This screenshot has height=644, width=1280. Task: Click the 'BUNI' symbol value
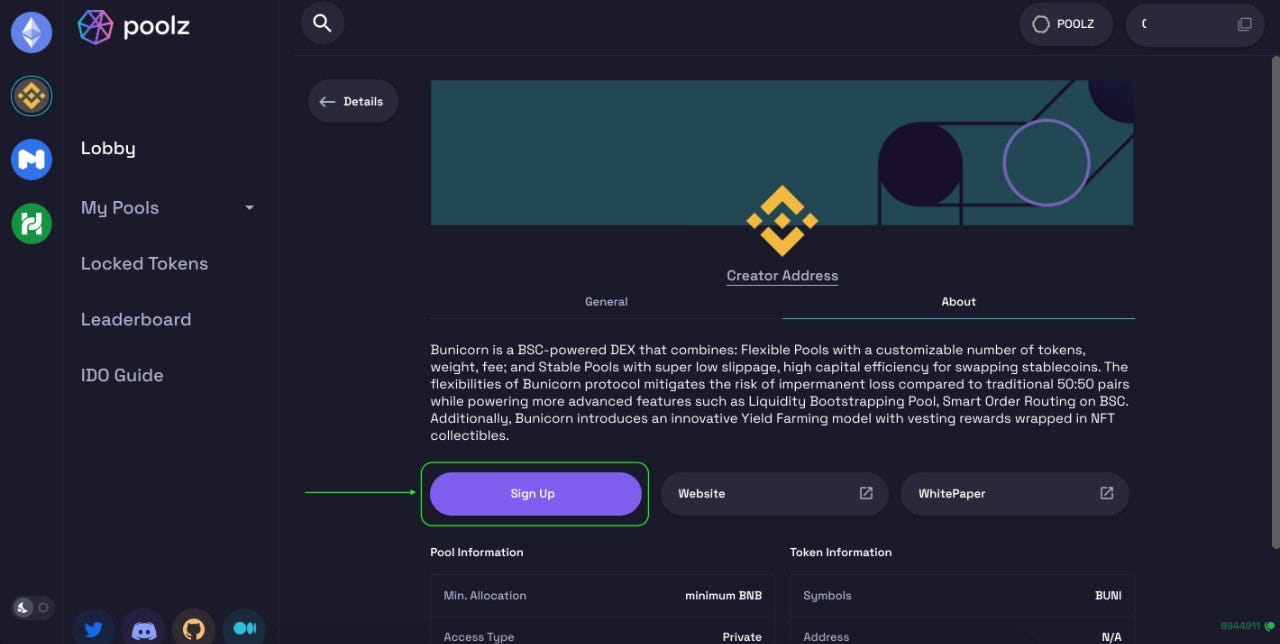point(1108,596)
